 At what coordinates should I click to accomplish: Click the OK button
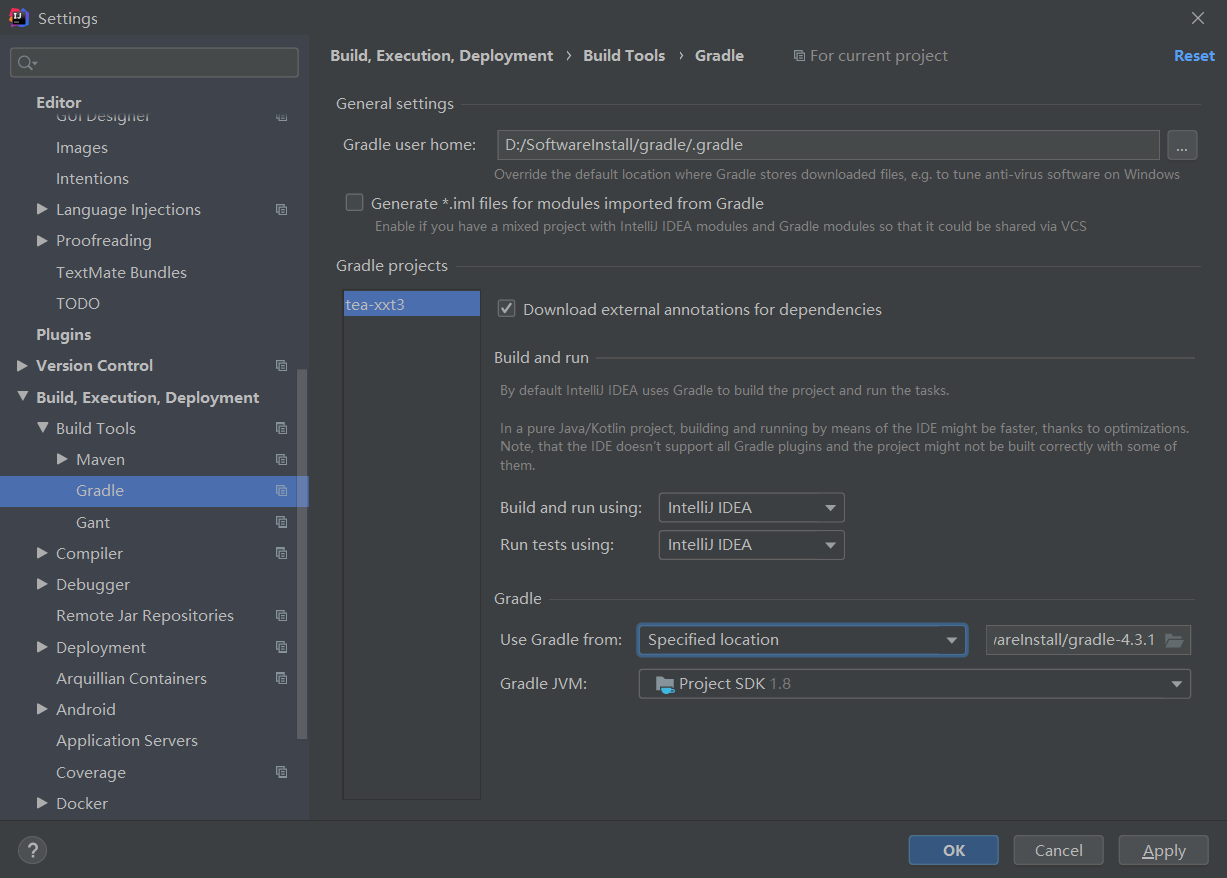954,850
